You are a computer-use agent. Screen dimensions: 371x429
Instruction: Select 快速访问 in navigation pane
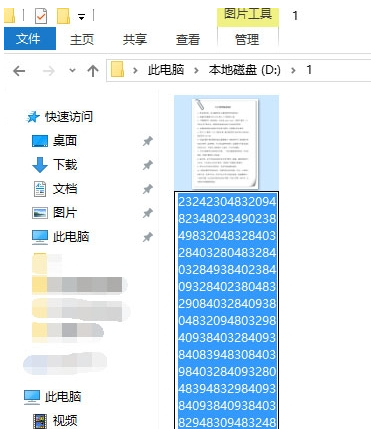pyautogui.click(x=69, y=117)
